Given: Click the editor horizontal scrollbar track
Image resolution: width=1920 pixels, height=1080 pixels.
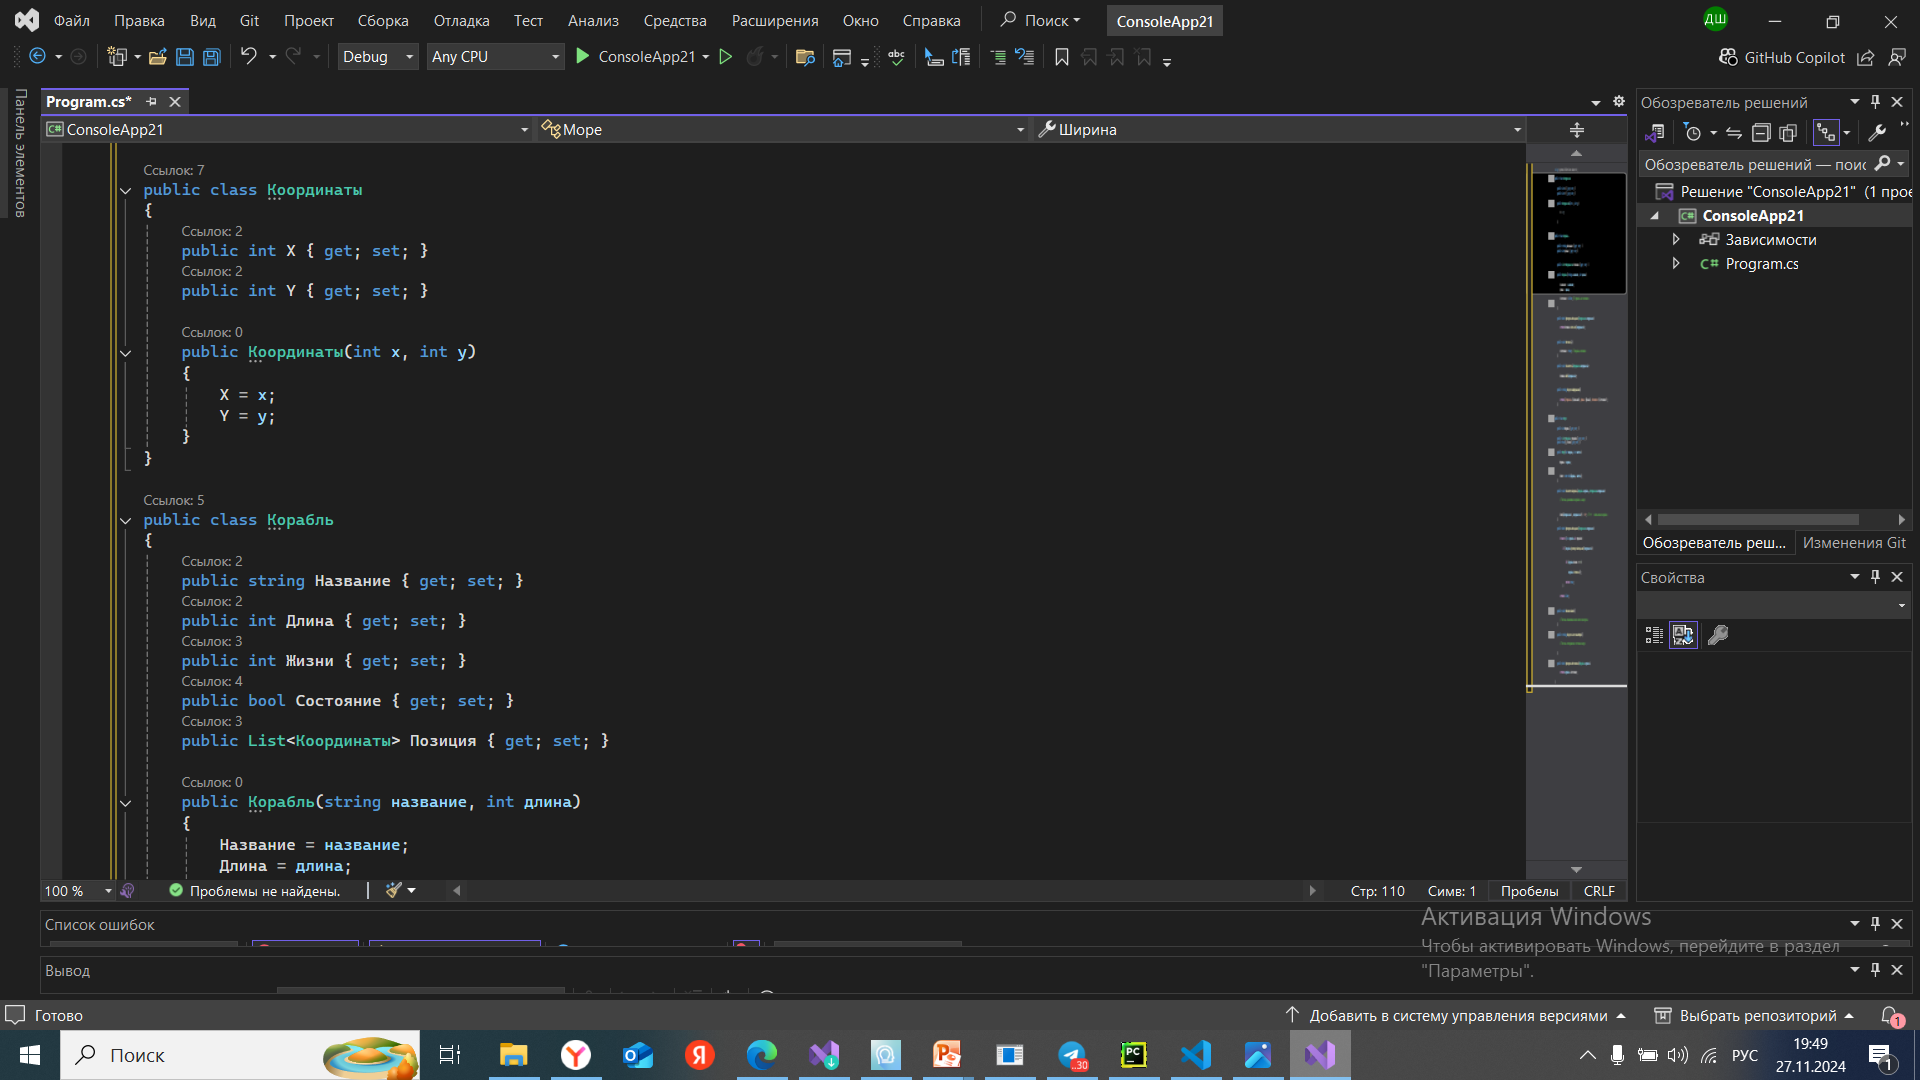Looking at the screenshot, I should point(885,891).
